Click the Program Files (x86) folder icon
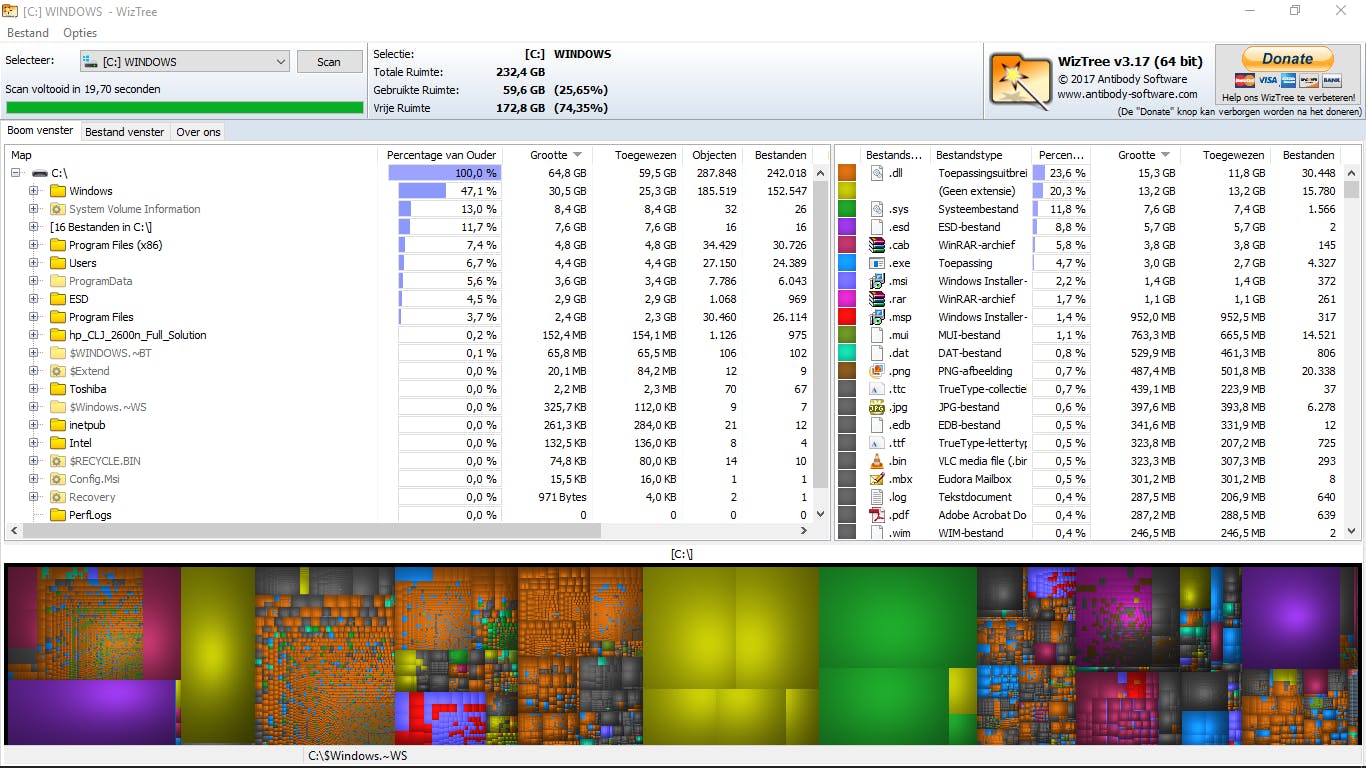Image resolution: width=1366 pixels, height=768 pixels. (58, 245)
